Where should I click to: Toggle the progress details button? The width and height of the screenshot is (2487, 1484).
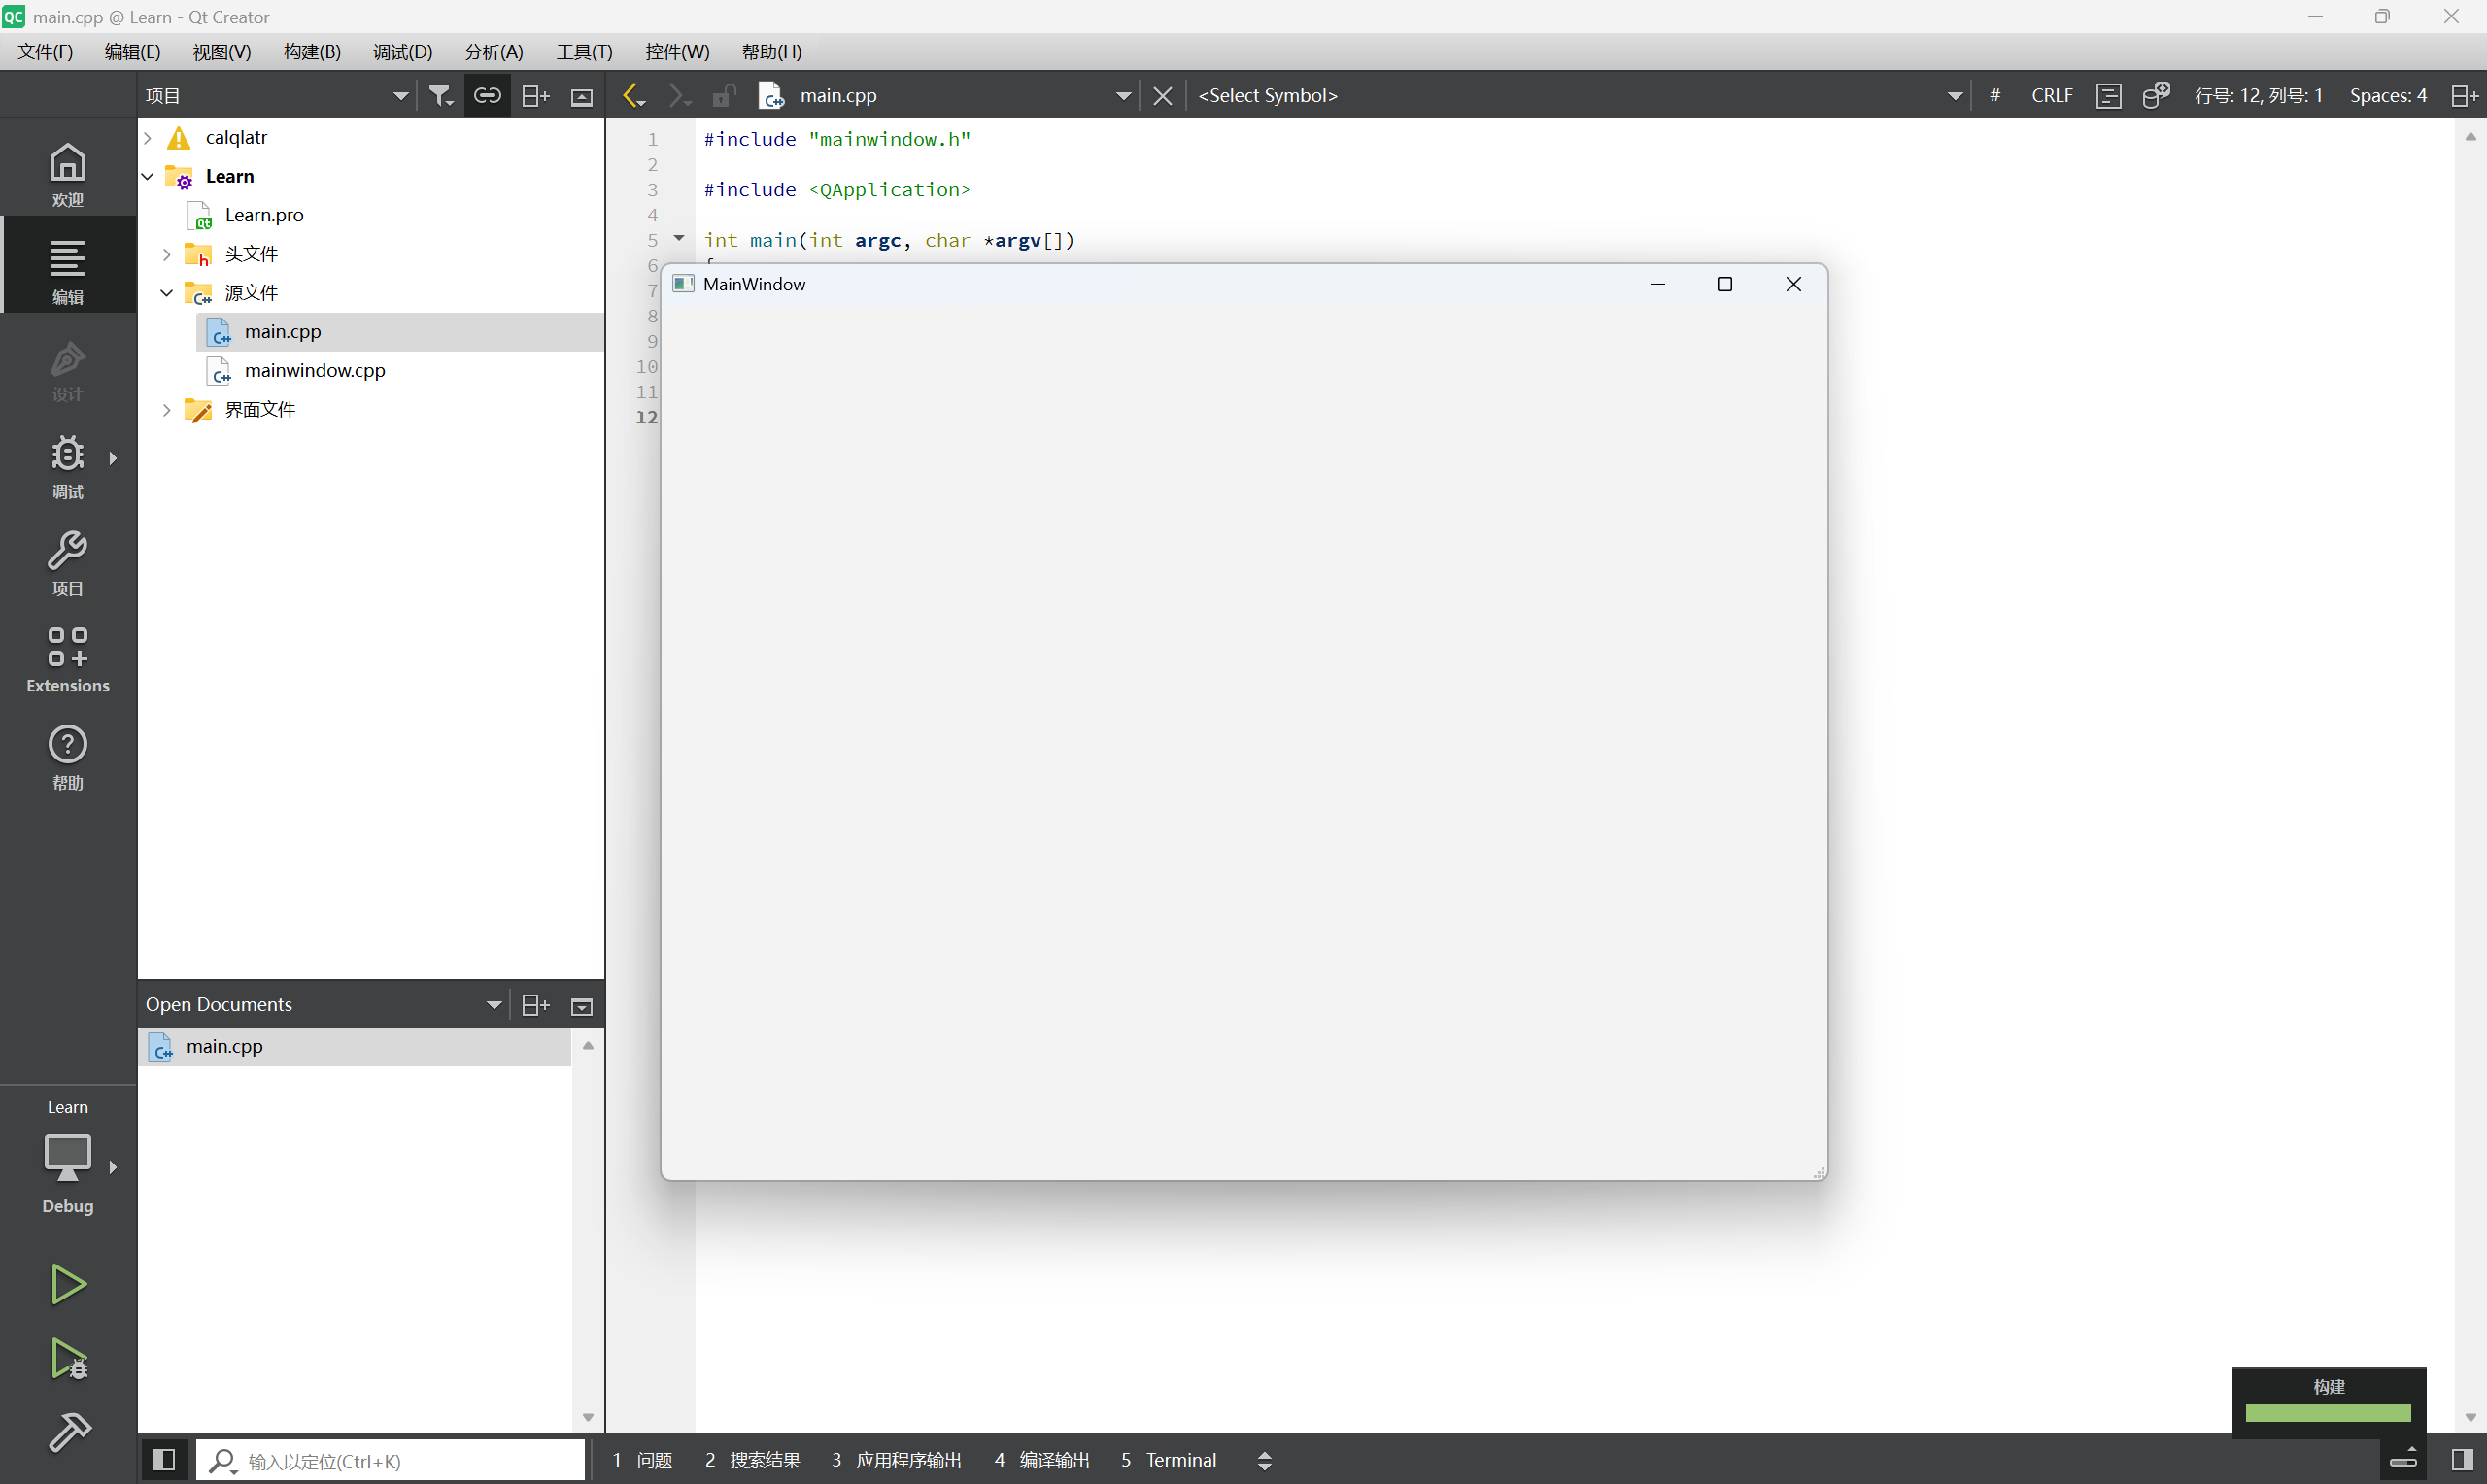click(2404, 1460)
